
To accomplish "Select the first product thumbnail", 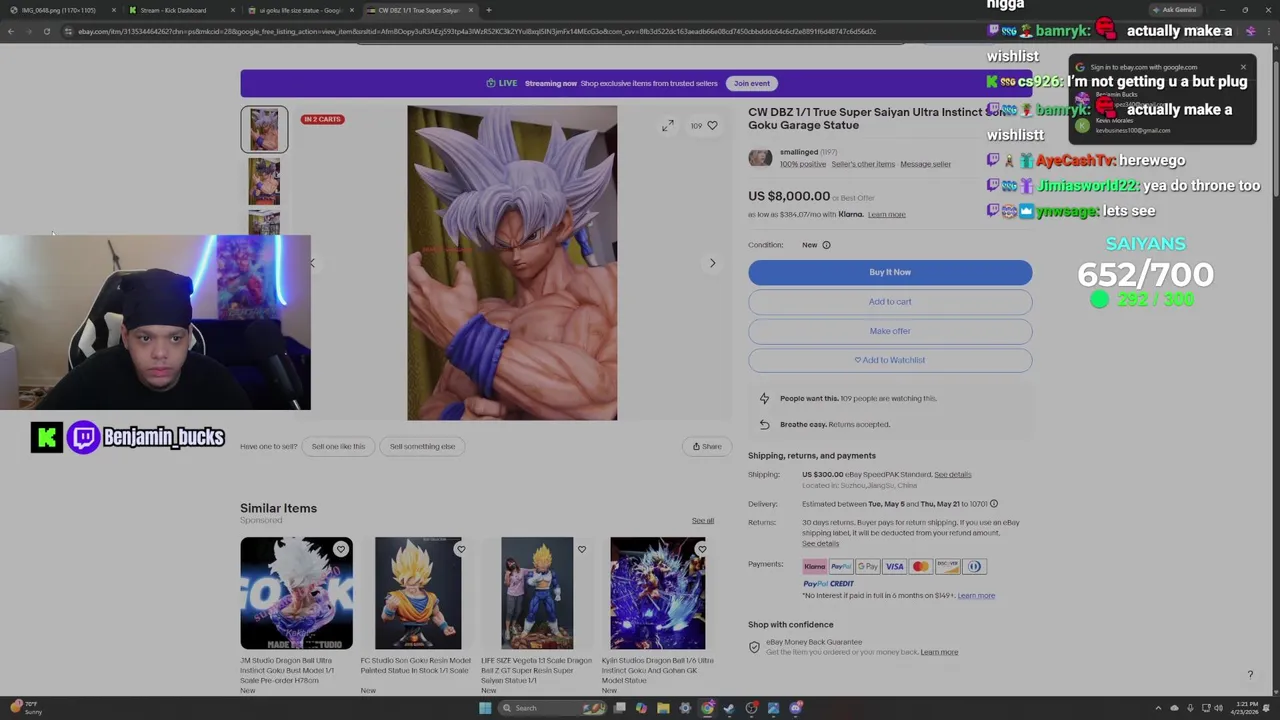I will click(x=264, y=130).
